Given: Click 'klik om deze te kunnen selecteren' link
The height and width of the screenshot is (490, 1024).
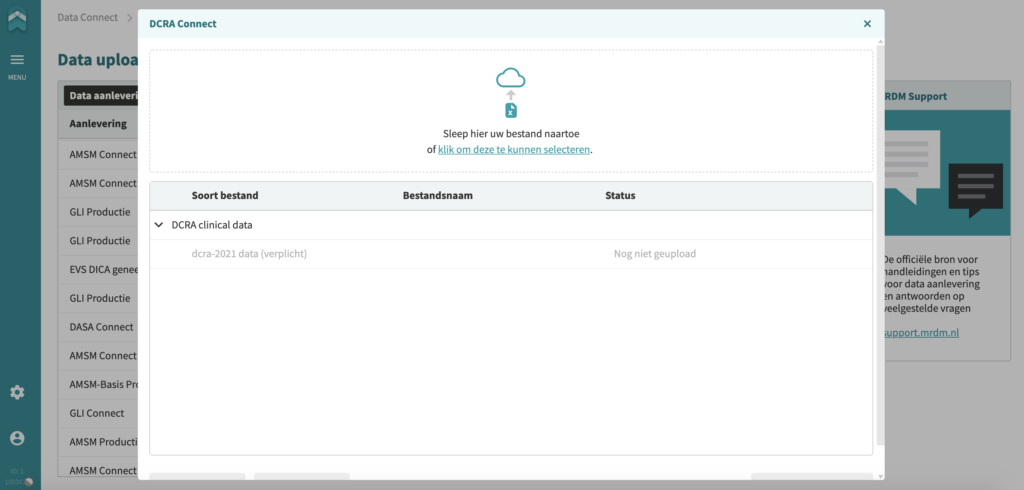Looking at the screenshot, I should 514,149.
